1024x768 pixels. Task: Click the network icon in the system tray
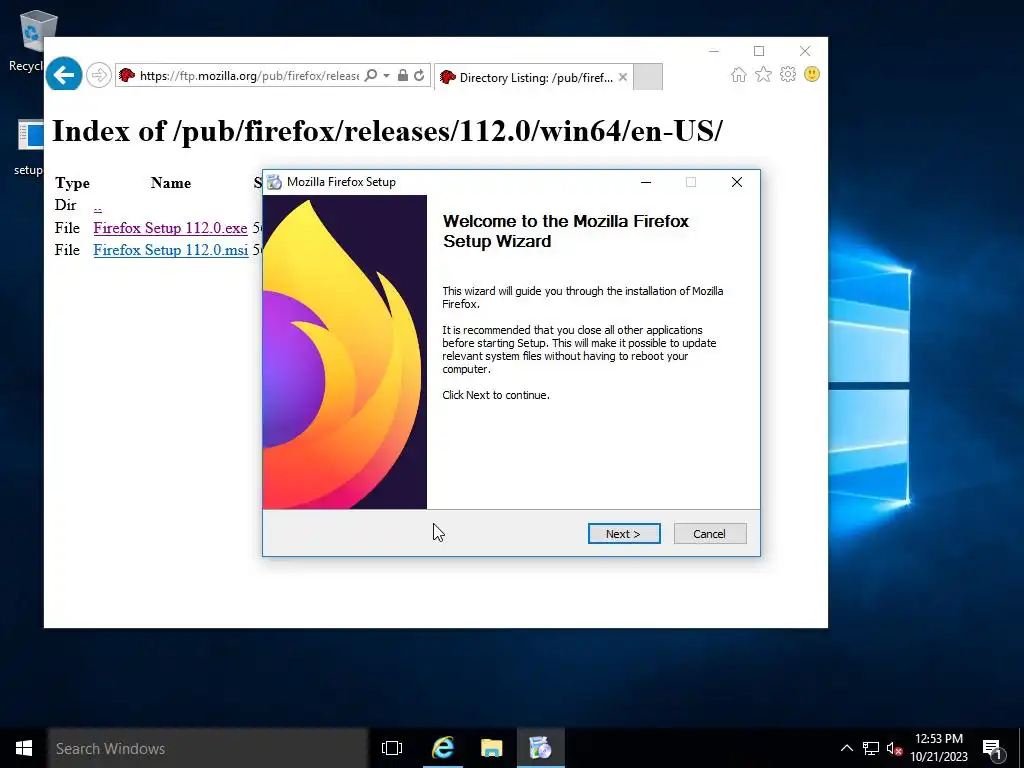(871, 748)
